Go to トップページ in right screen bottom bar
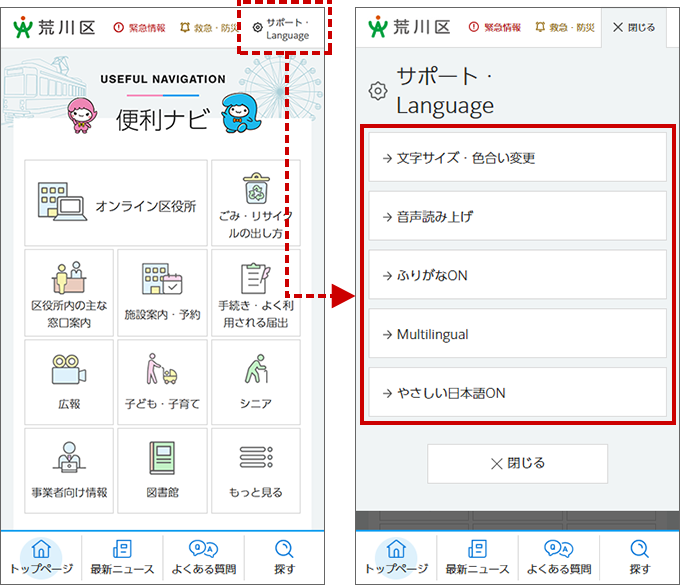Screen dimensions: 680x585 (x=396, y=557)
